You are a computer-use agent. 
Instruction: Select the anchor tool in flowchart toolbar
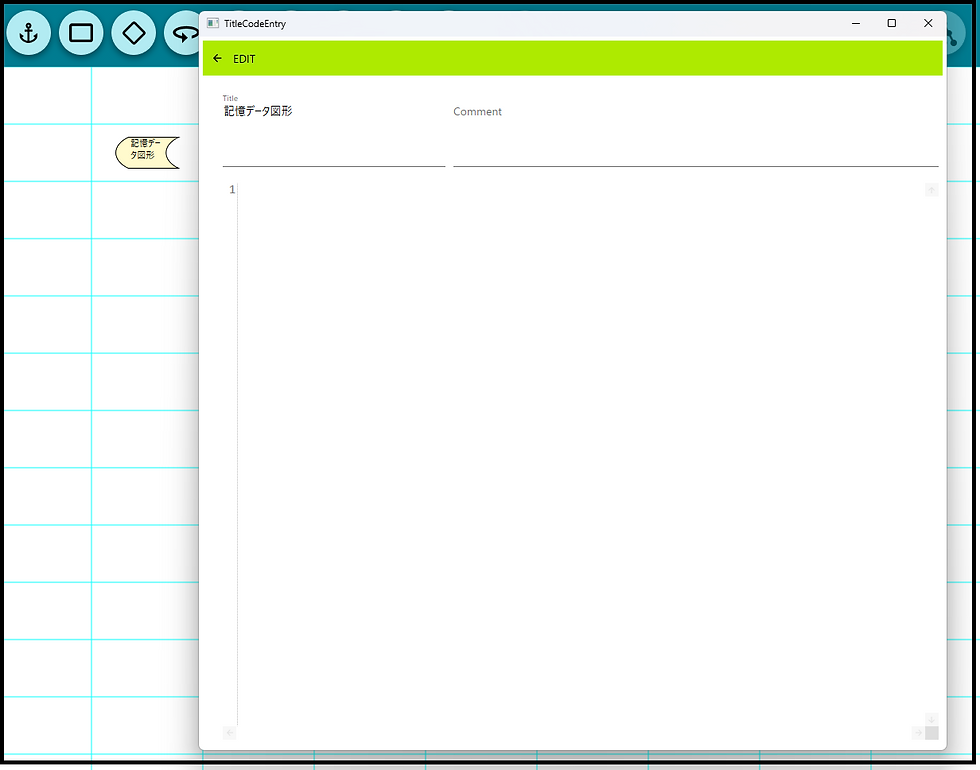(29, 33)
